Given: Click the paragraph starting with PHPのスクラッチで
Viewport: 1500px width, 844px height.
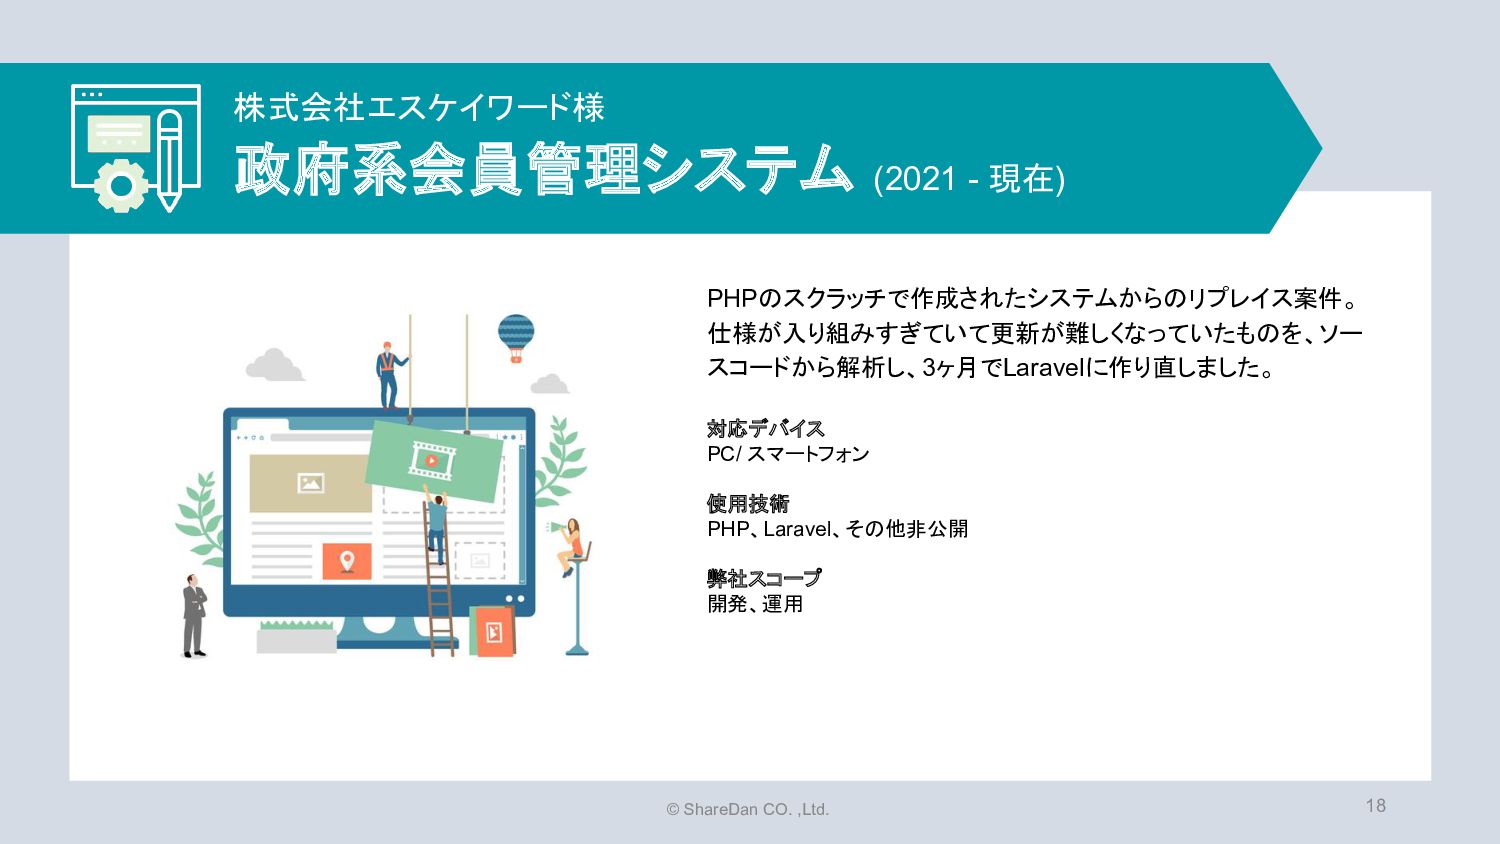Looking at the screenshot, I should 1035,333.
